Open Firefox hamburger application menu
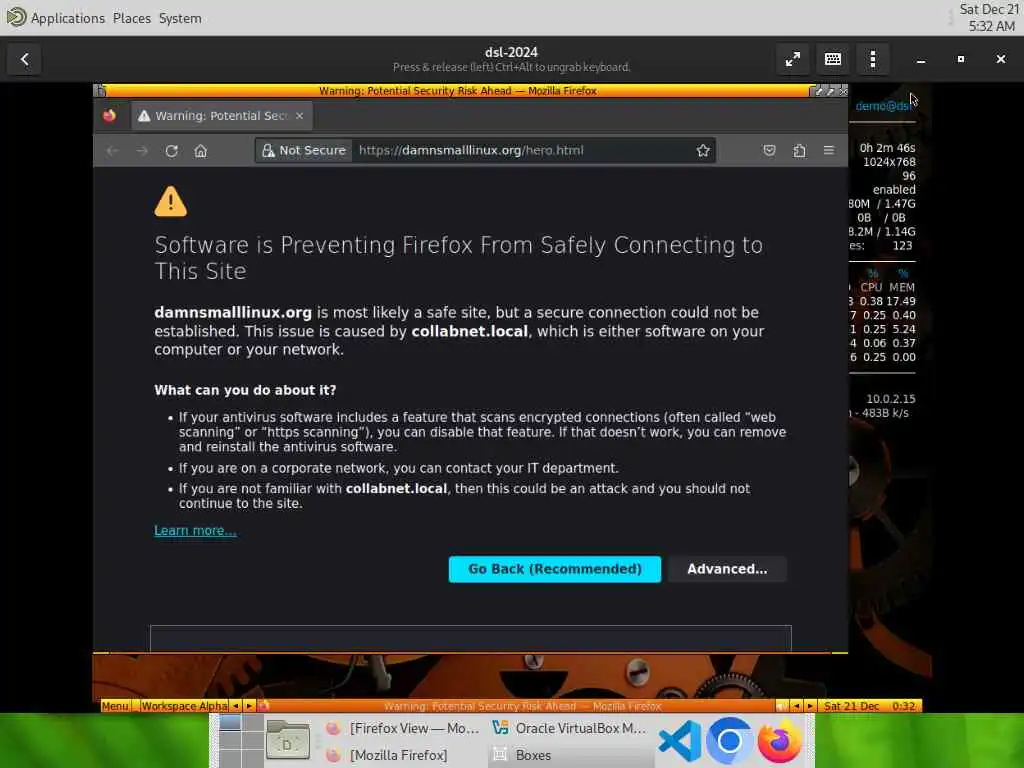 point(829,151)
